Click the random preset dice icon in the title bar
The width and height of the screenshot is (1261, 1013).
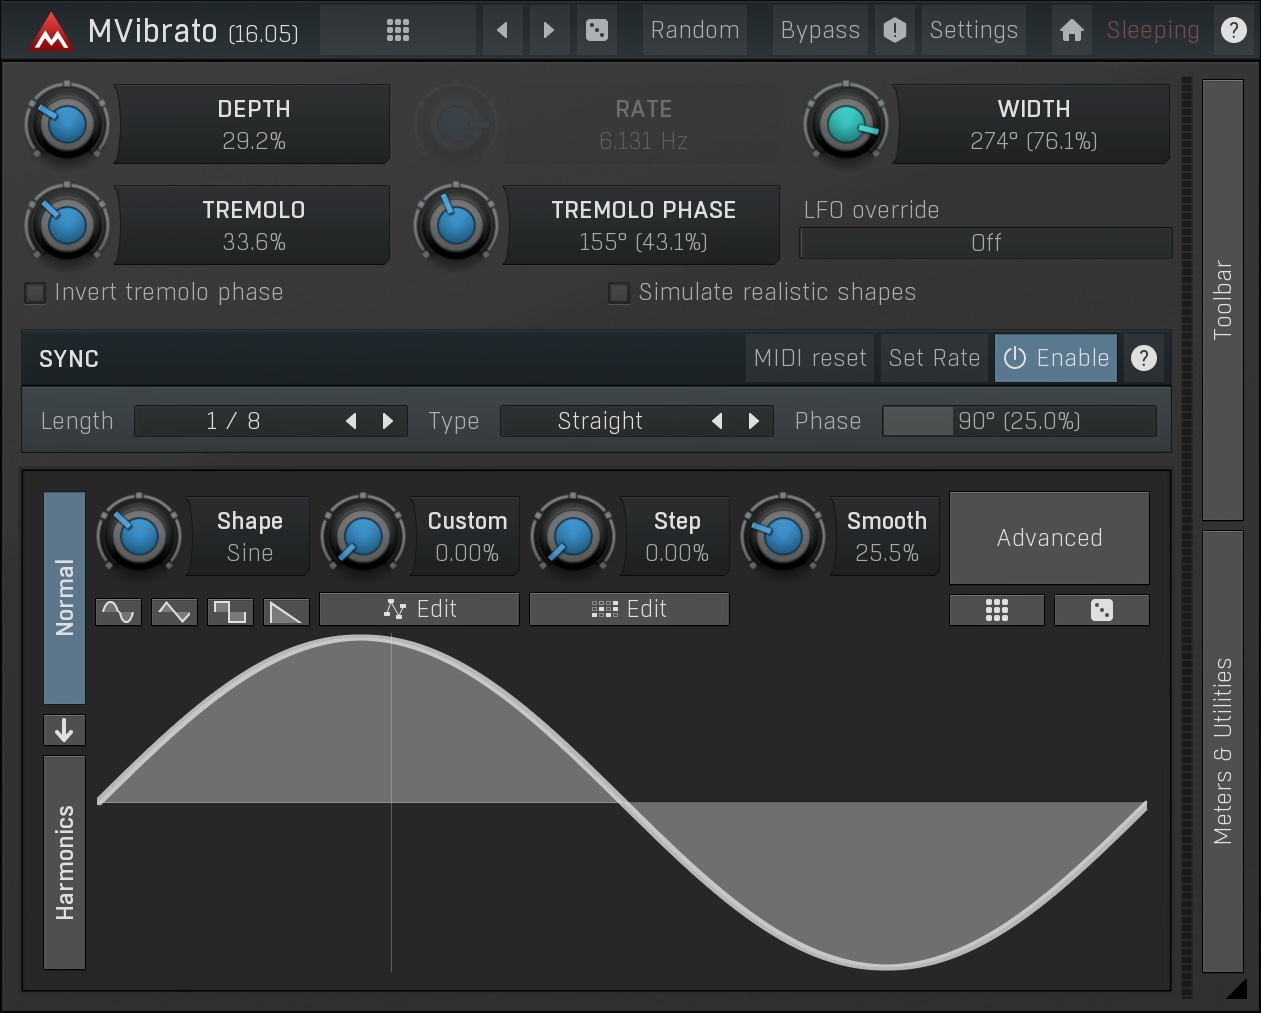[597, 30]
